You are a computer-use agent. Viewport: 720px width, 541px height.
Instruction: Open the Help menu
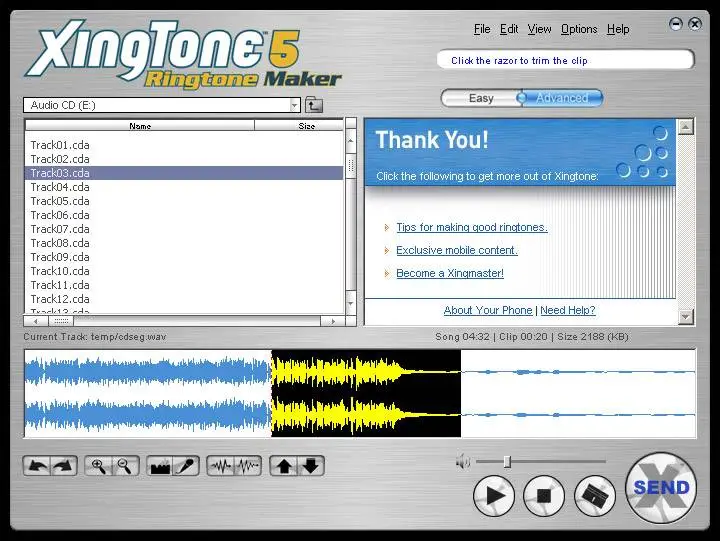pos(618,29)
